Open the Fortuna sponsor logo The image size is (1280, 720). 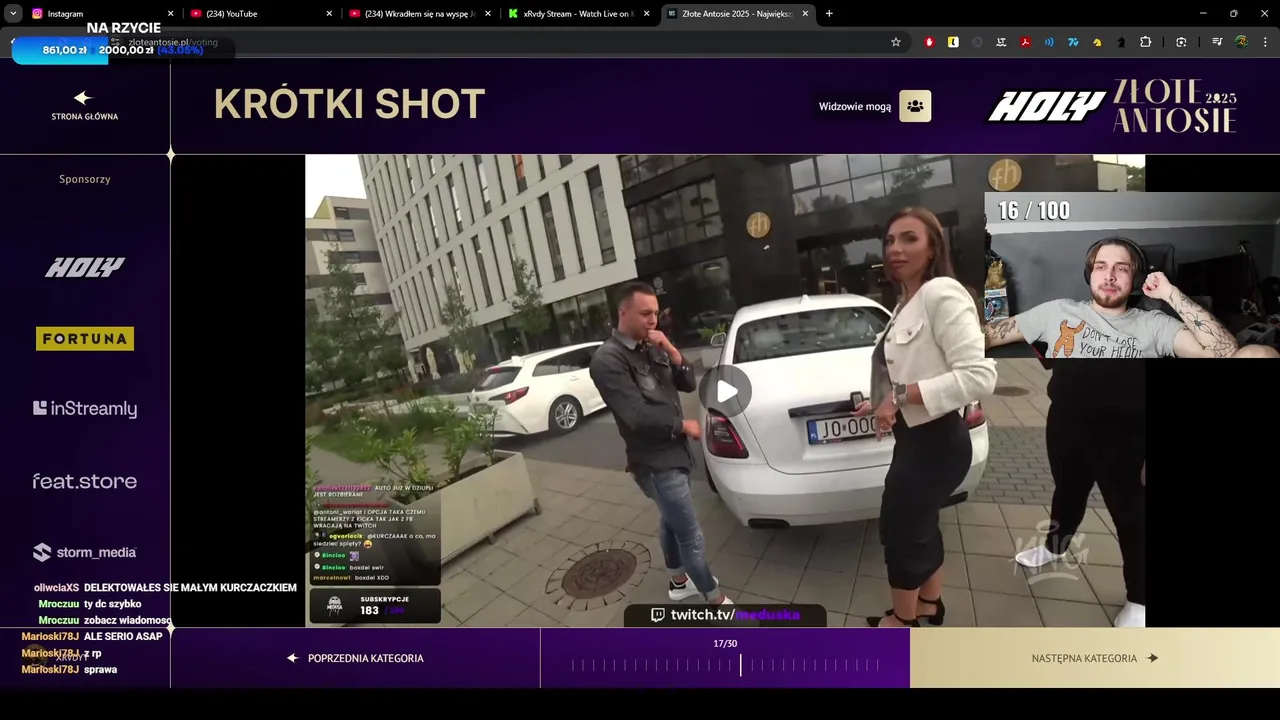[x=85, y=339]
